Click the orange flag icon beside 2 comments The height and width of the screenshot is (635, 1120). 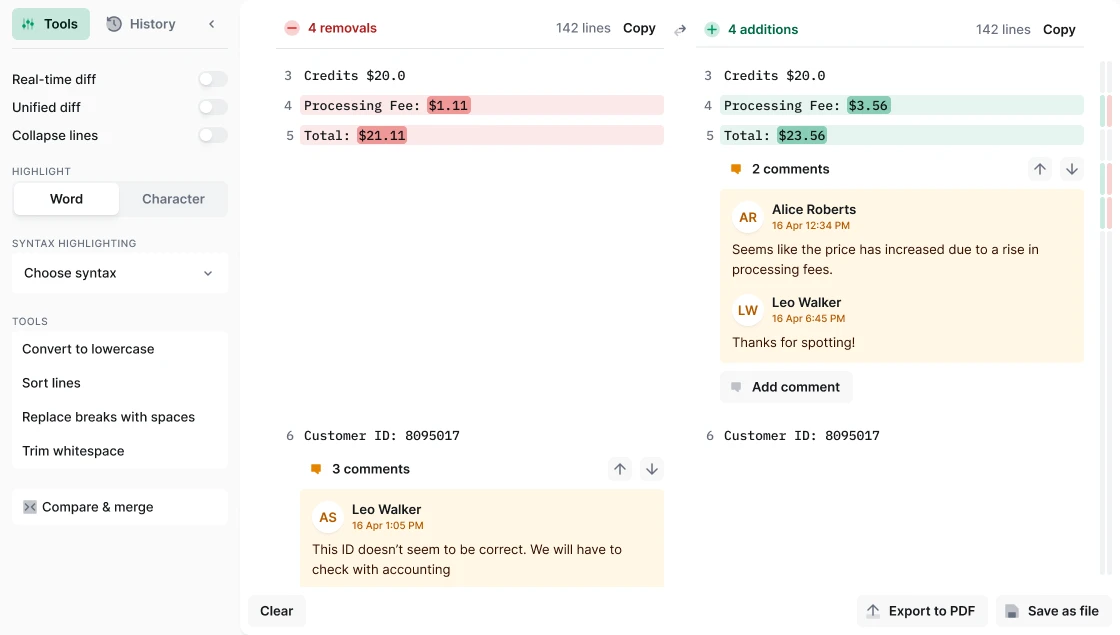tap(737, 169)
